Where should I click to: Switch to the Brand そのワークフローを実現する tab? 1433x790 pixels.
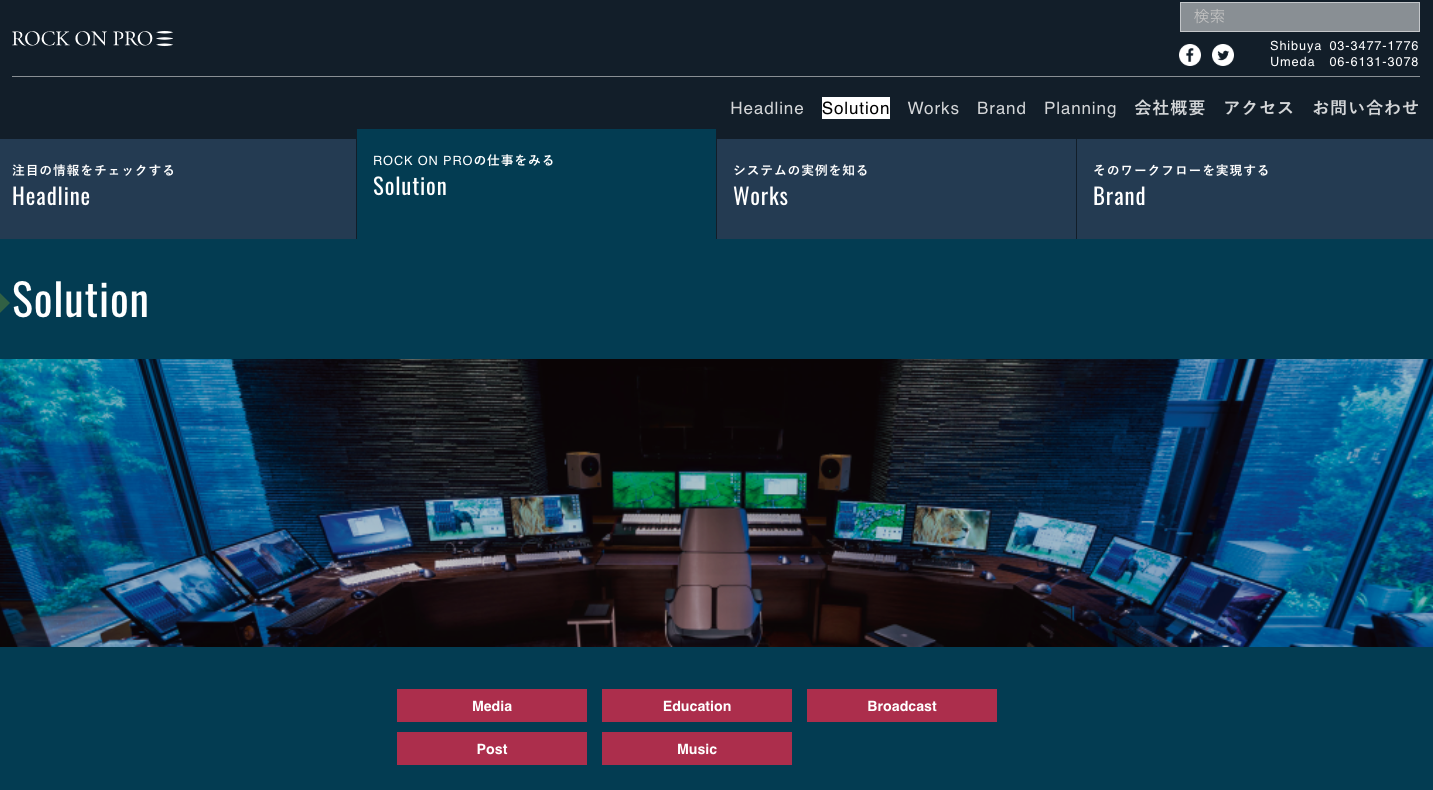[x=1255, y=189]
